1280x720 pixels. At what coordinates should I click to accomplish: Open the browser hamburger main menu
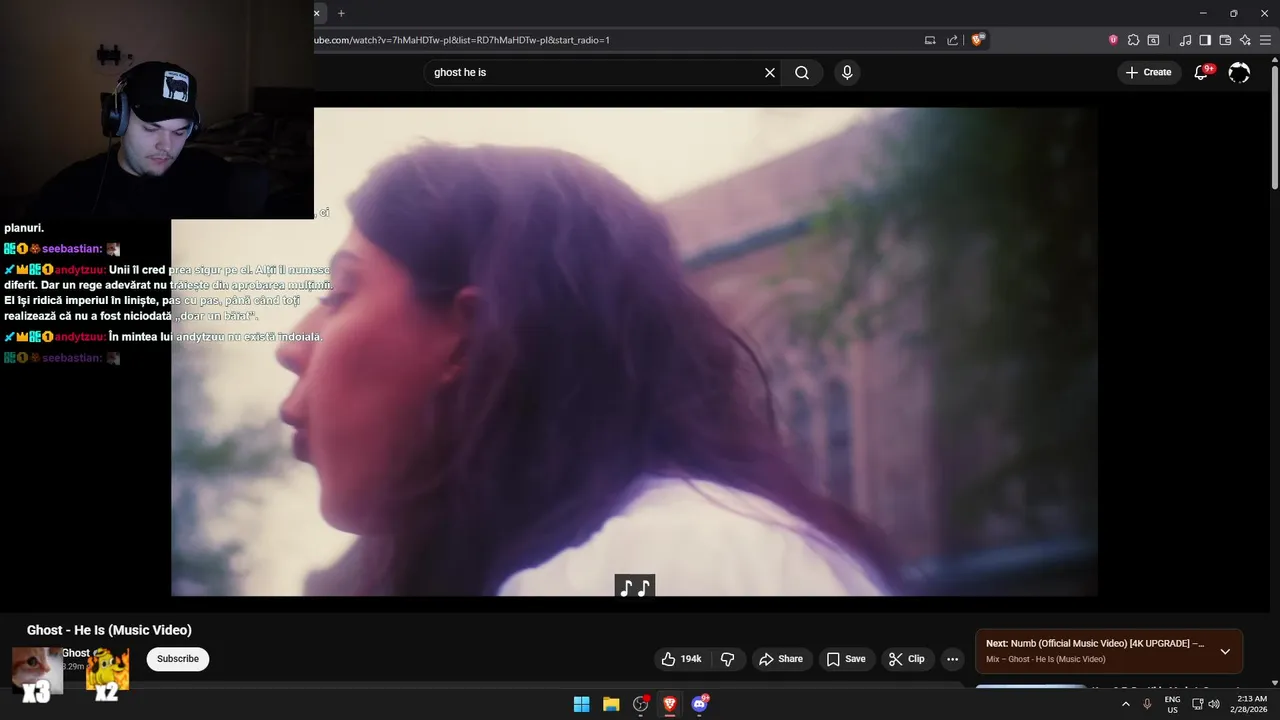[1266, 40]
